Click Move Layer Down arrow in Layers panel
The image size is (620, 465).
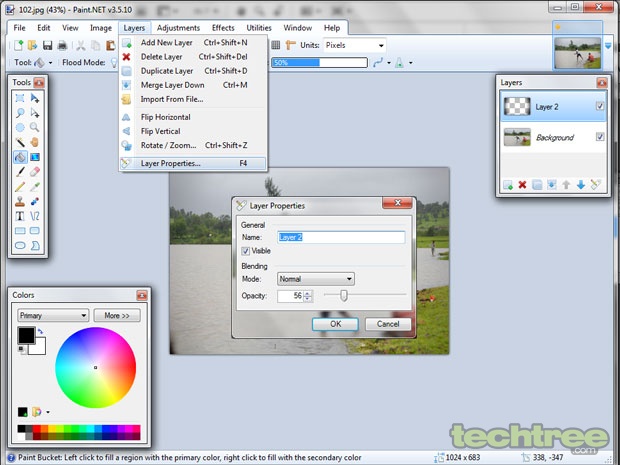click(x=581, y=185)
